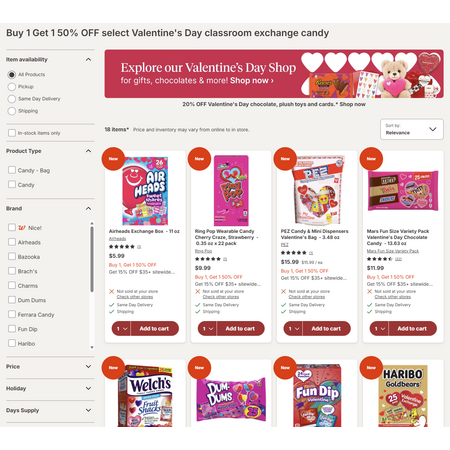Open Mars Variety Pack star ratings
Viewport: 450px width, 450px height.
384,259
